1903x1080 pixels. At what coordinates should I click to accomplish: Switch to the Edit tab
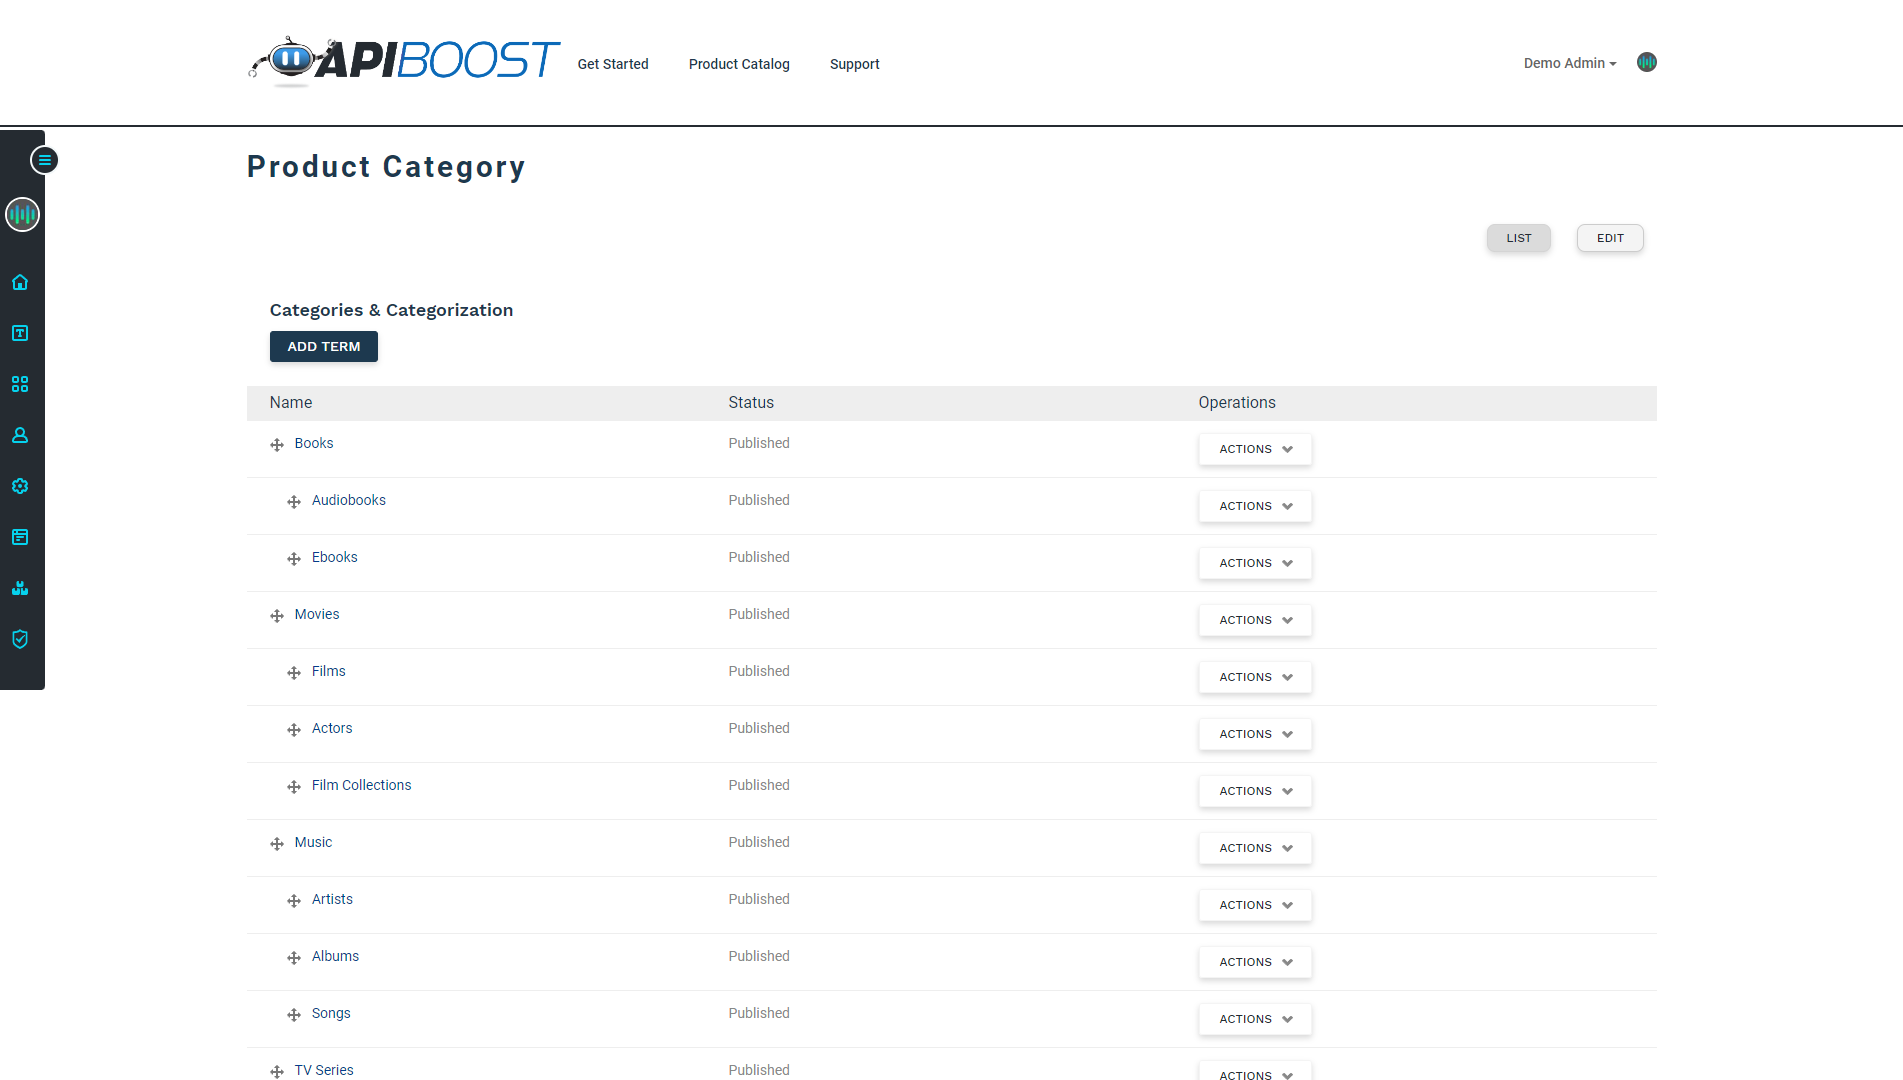click(x=1610, y=238)
